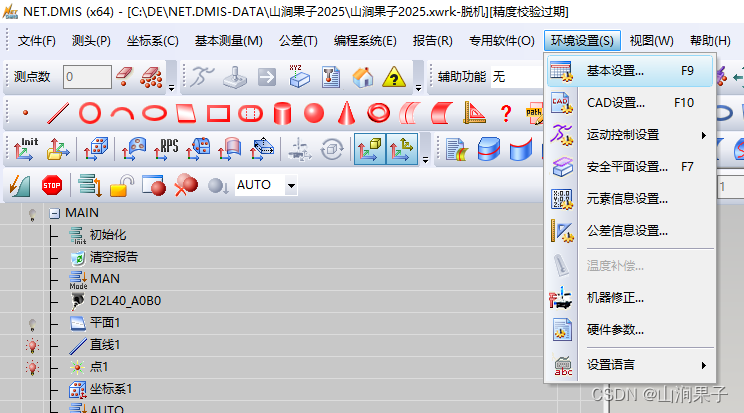The width and height of the screenshot is (744, 413).
Task: Select the circle feature tool
Action: [90, 113]
